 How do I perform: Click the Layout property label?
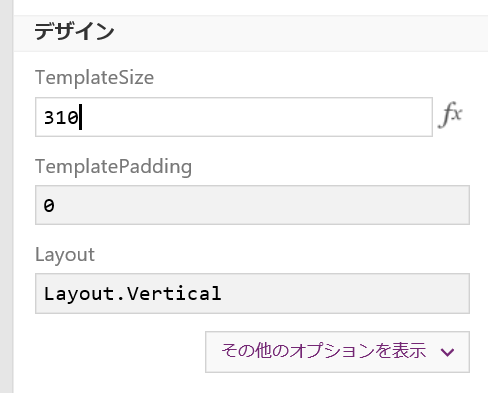[65, 255]
